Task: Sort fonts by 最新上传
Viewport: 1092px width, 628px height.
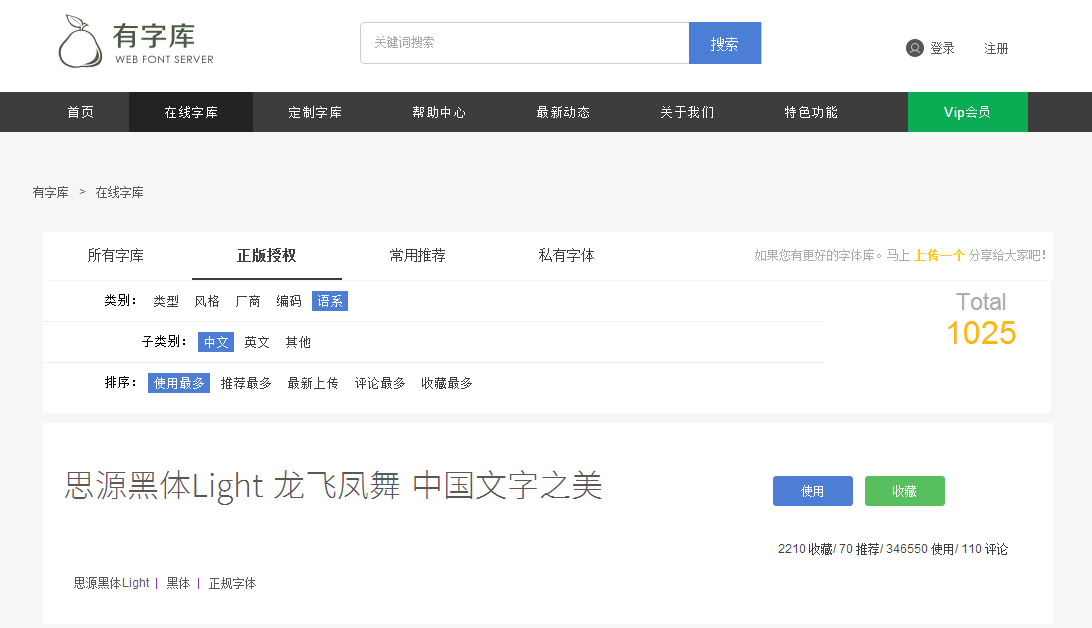Action: pyautogui.click(x=313, y=383)
